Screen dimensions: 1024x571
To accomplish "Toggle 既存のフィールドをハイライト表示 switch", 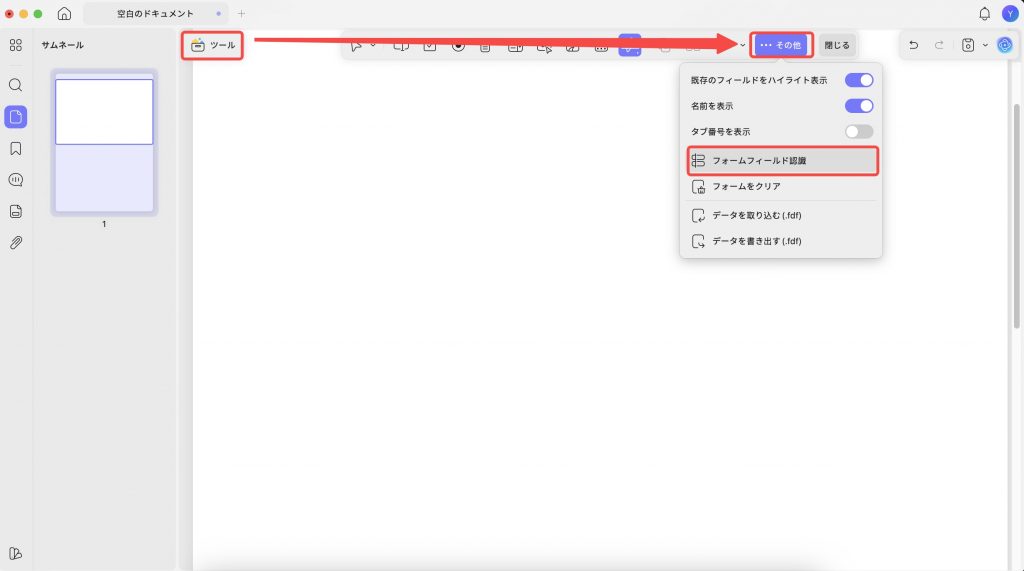I will coord(859,80).
